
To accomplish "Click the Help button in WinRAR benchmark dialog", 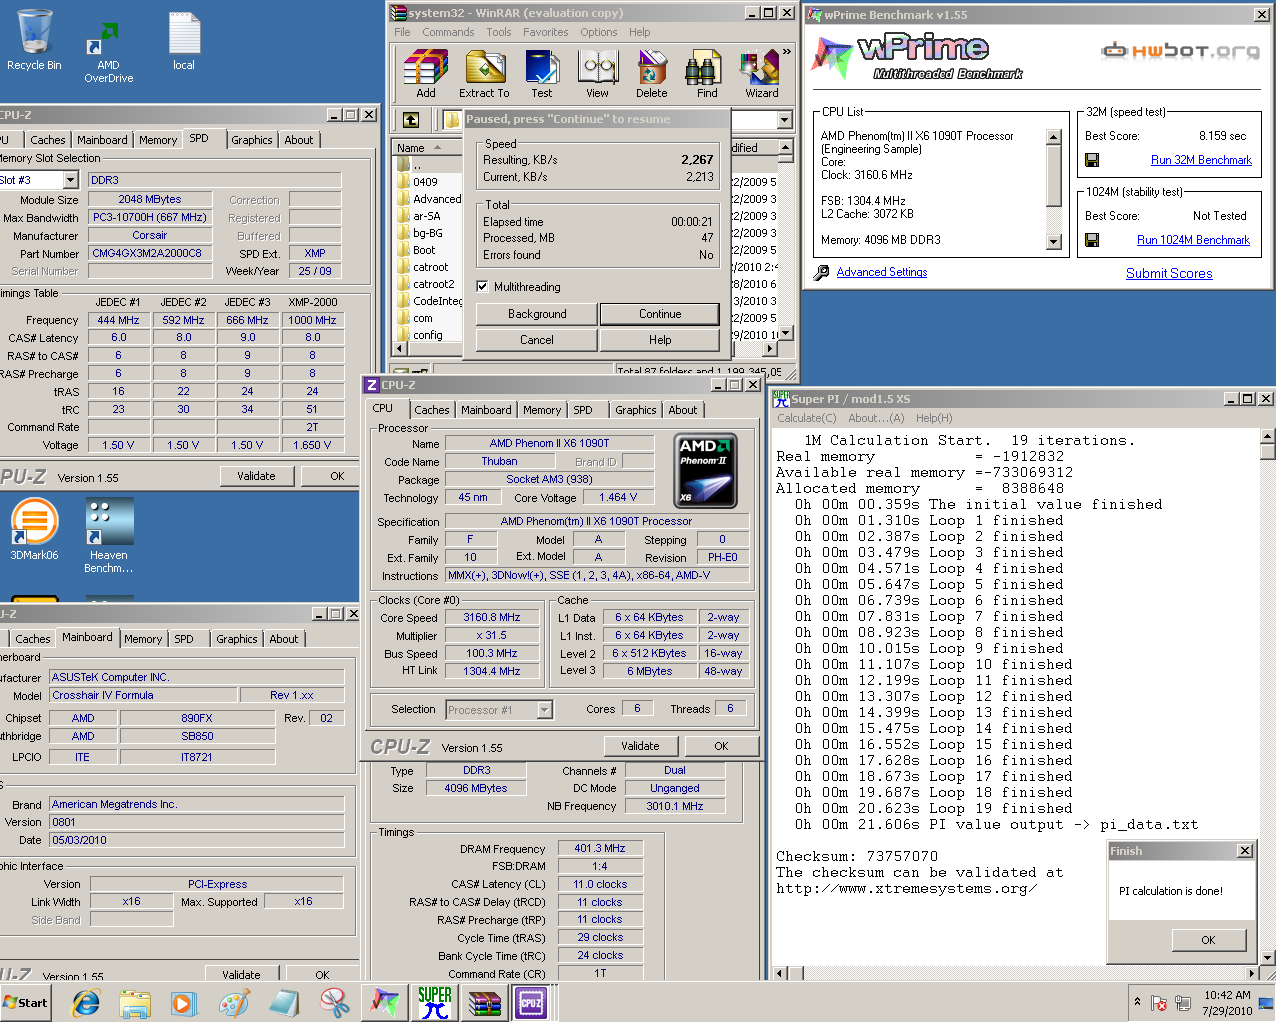I will click(x=660, y=340).
